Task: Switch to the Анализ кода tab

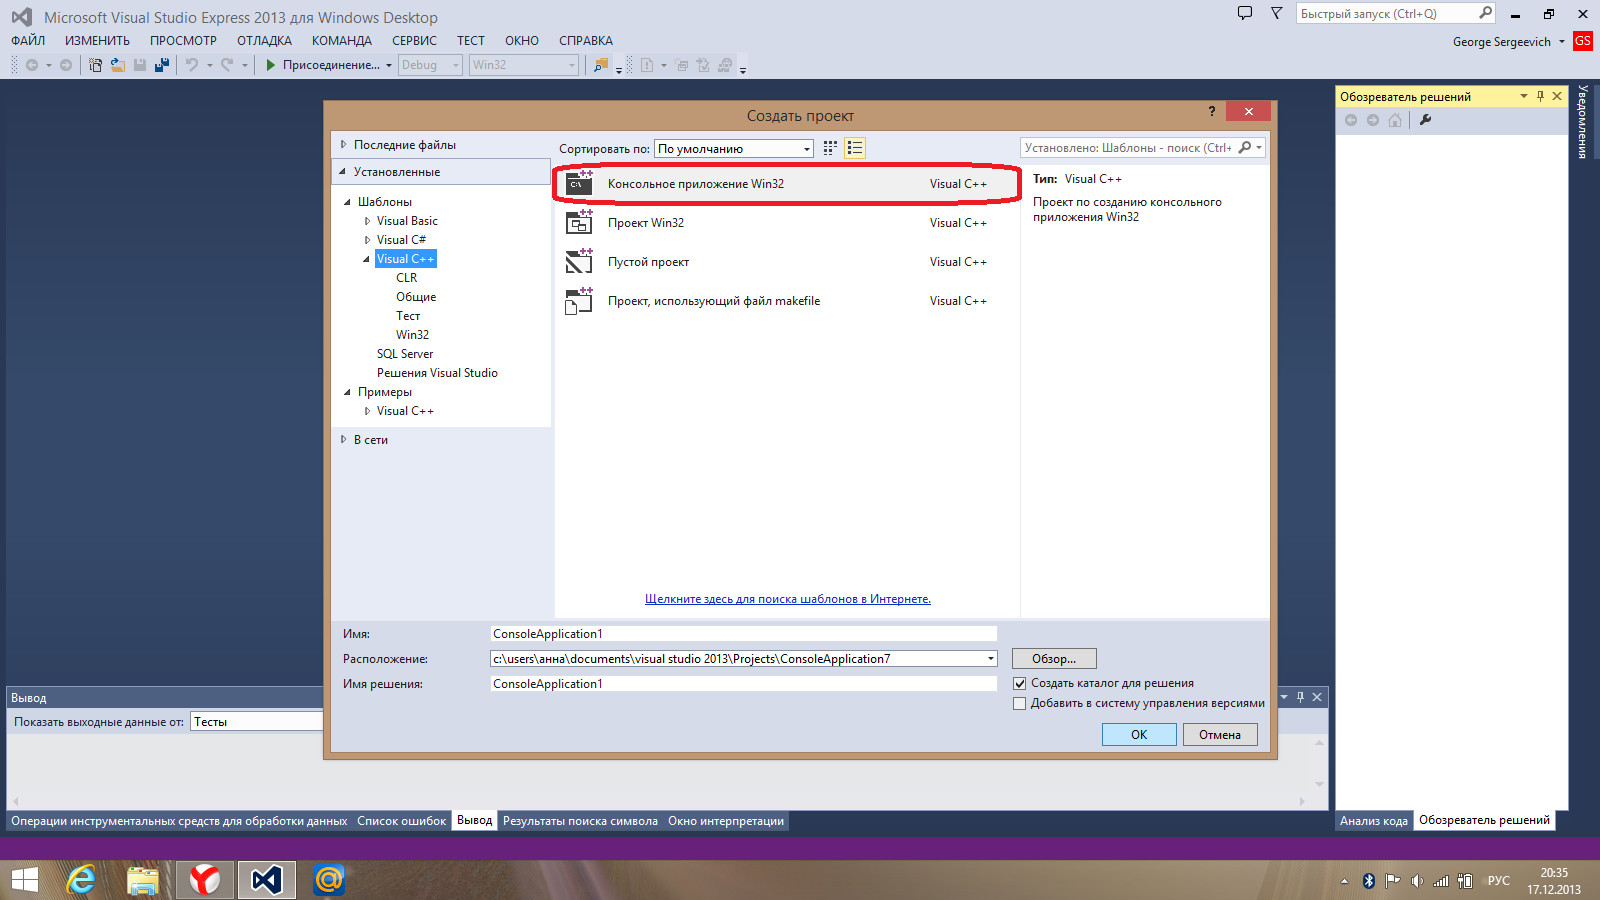Action: (1374, 821)
